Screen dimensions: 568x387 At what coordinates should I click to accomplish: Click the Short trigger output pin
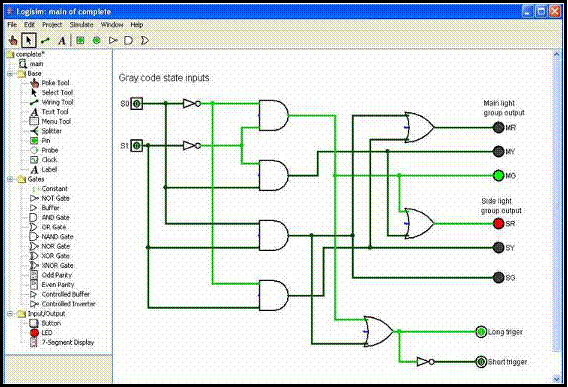[x=481, y=362]
